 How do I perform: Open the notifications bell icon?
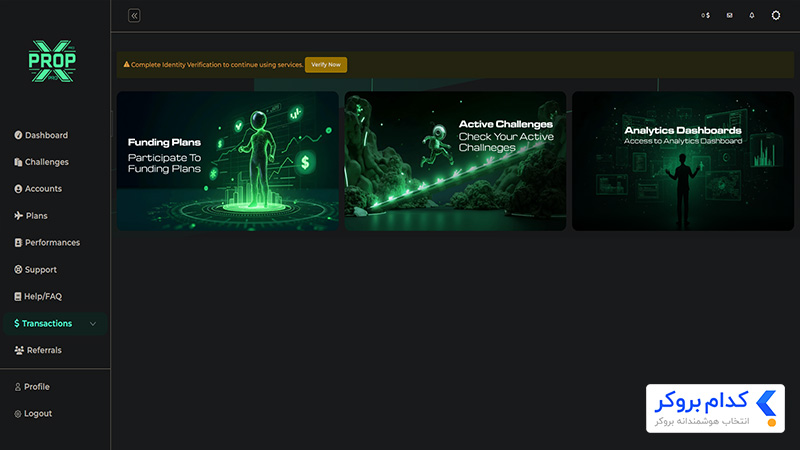(752, 15)
